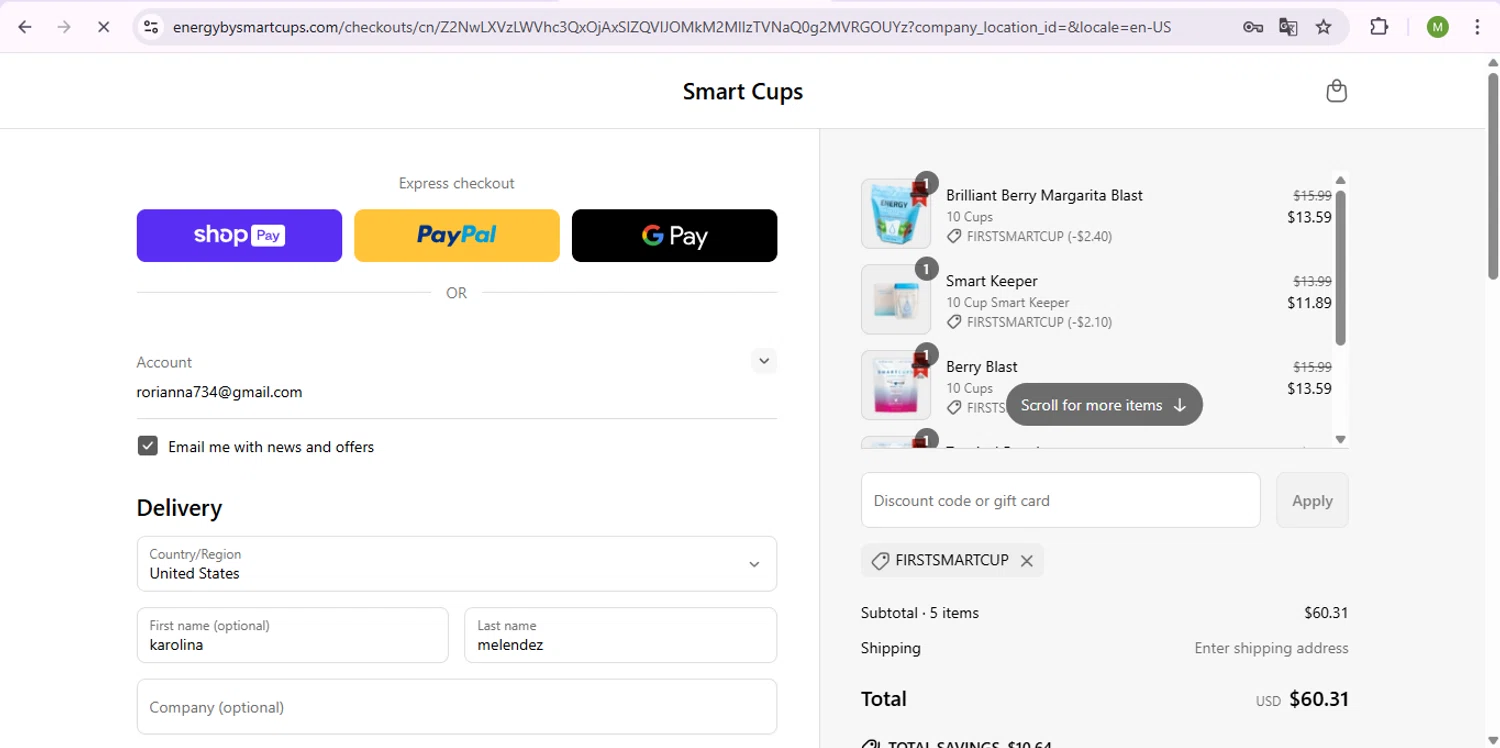Click the Smart Cups store title
Image resolution: width=1500 pixels, height=748 pixels.
743,92
